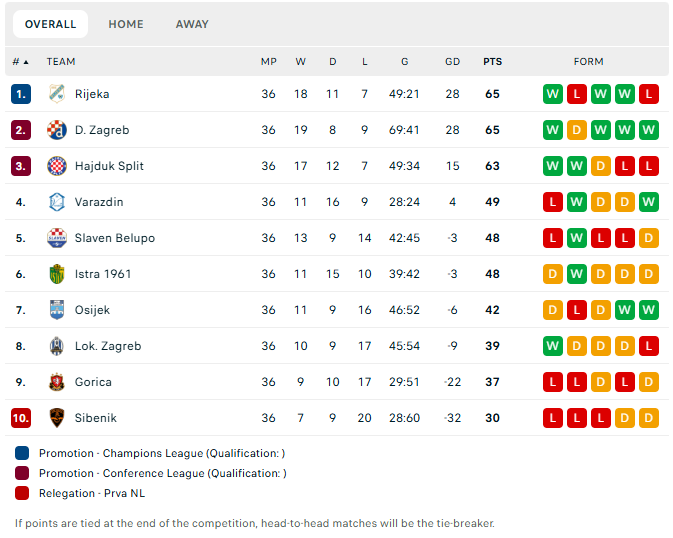This screenshot has height=538, width=673.
Task: Click the Gorica club crest
Action: coord(57,382)
